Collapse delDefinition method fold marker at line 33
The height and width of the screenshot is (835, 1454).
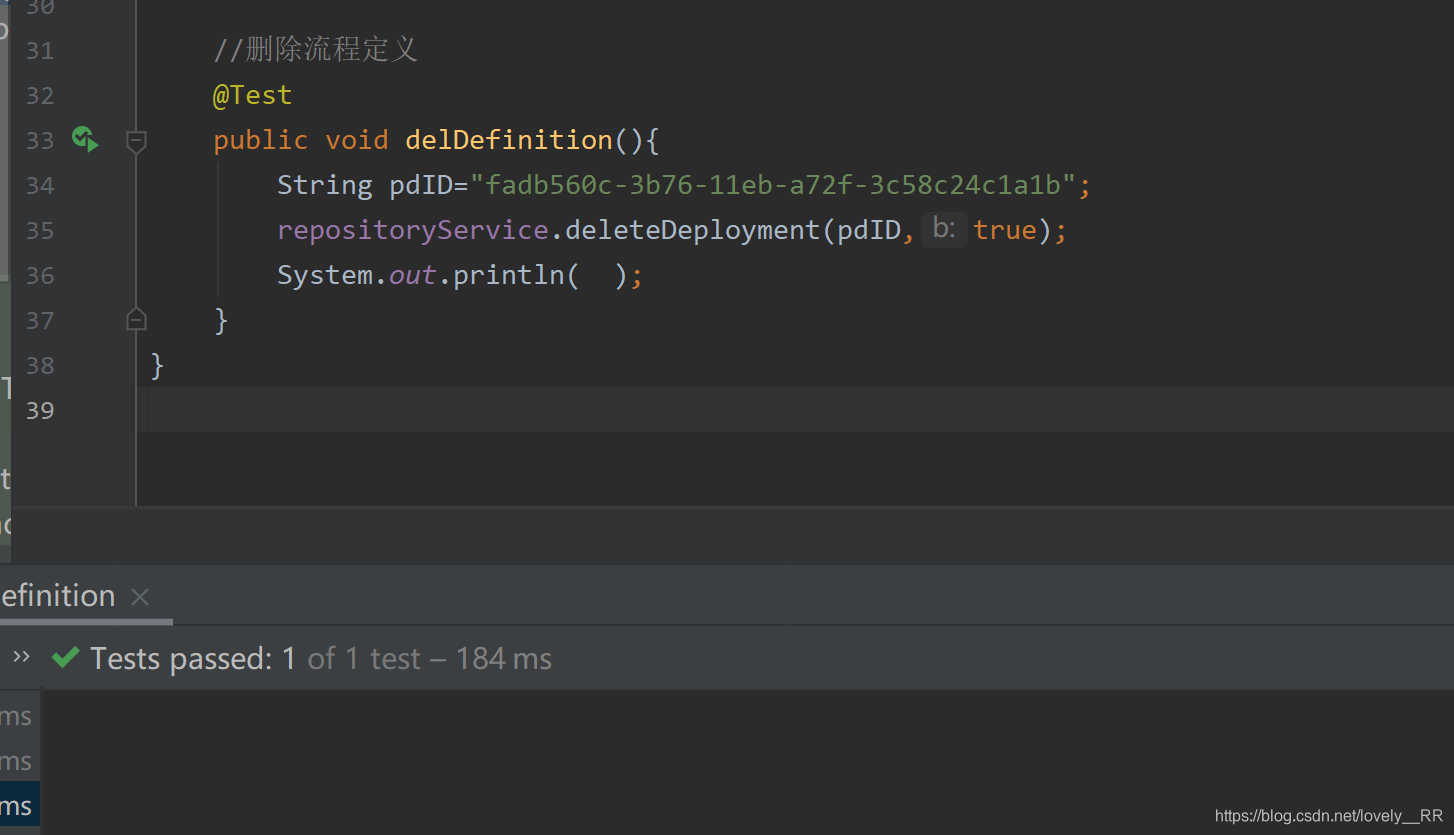click(137, 141)
